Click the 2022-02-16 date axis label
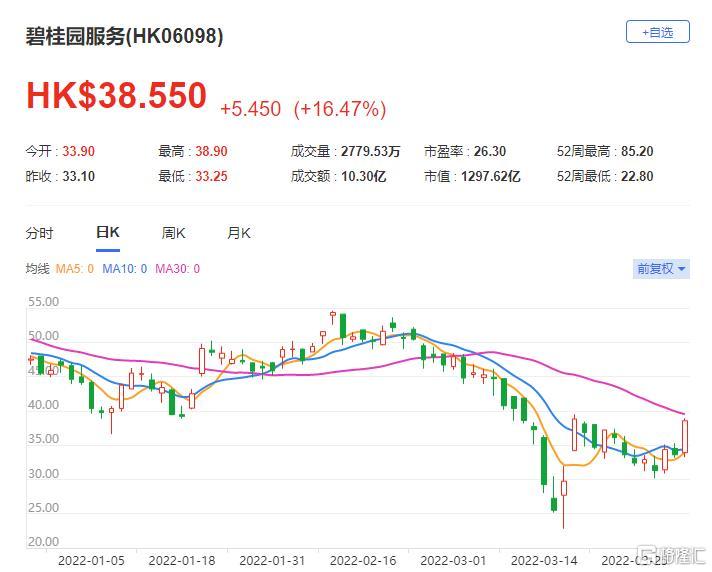This screenshot has width=712, height=572. 362,562
